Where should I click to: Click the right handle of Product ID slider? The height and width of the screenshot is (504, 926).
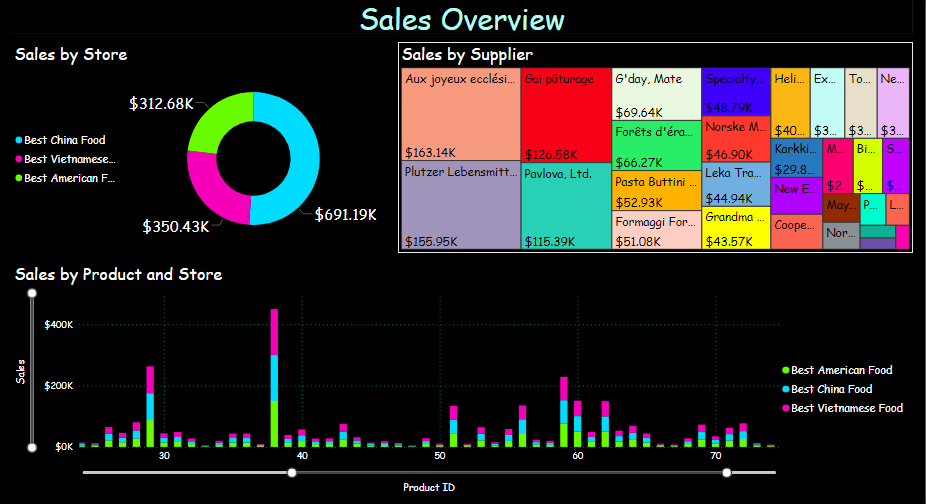pyautogui.click(x=727, y=472)
